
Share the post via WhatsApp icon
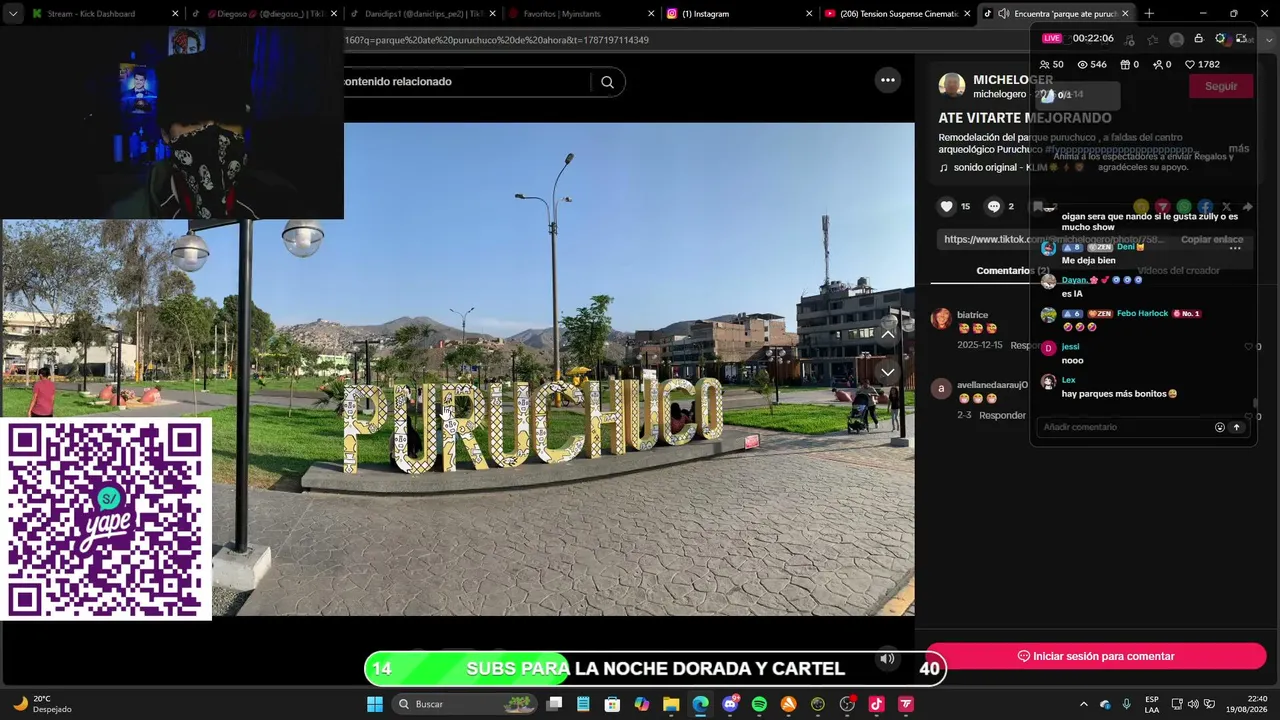pos(1184,207)
